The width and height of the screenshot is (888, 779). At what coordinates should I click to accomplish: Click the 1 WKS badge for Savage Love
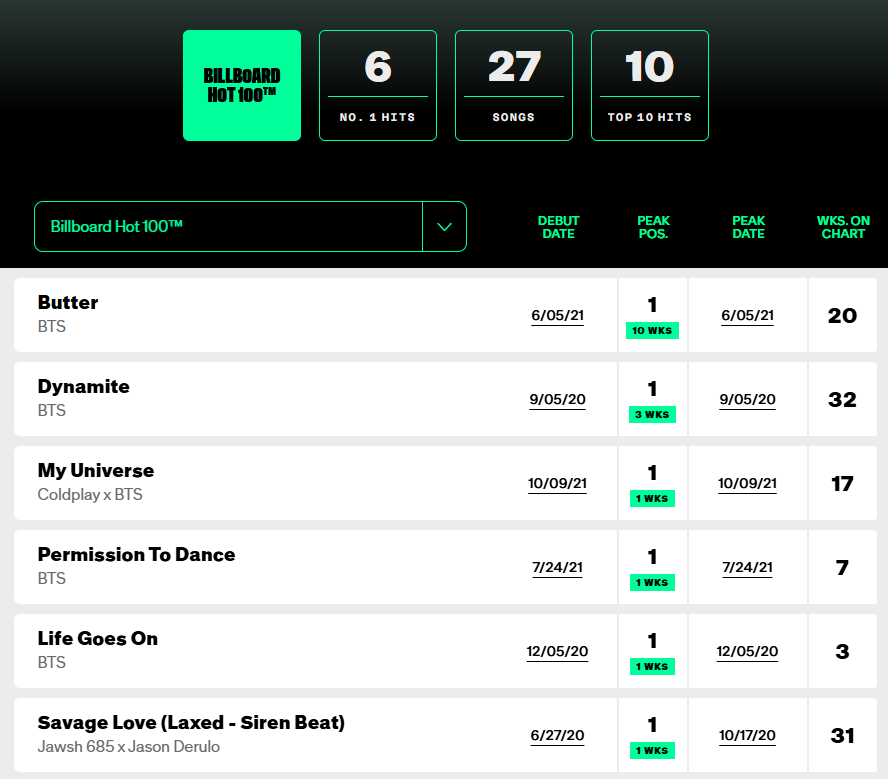tap(652, 751)
